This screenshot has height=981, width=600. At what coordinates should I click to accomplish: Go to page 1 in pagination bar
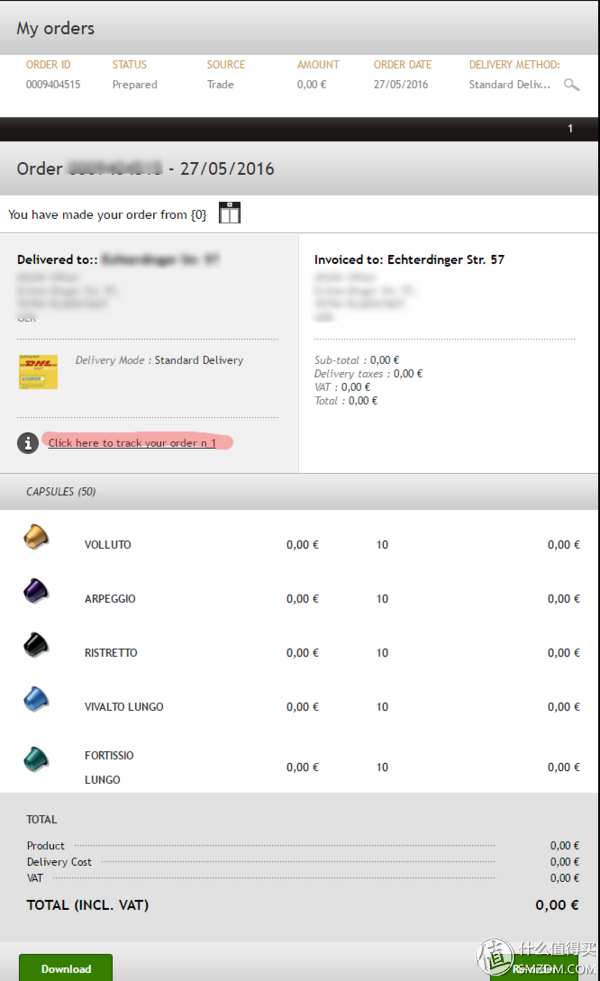(570, 128)
